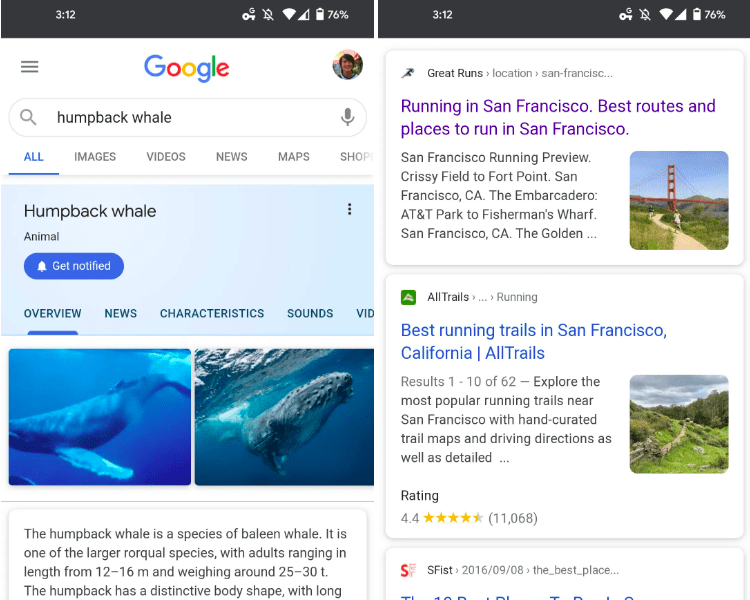Open Running in San Francisco link
This screenshot has width=750, height=600.
click(558, 117)
